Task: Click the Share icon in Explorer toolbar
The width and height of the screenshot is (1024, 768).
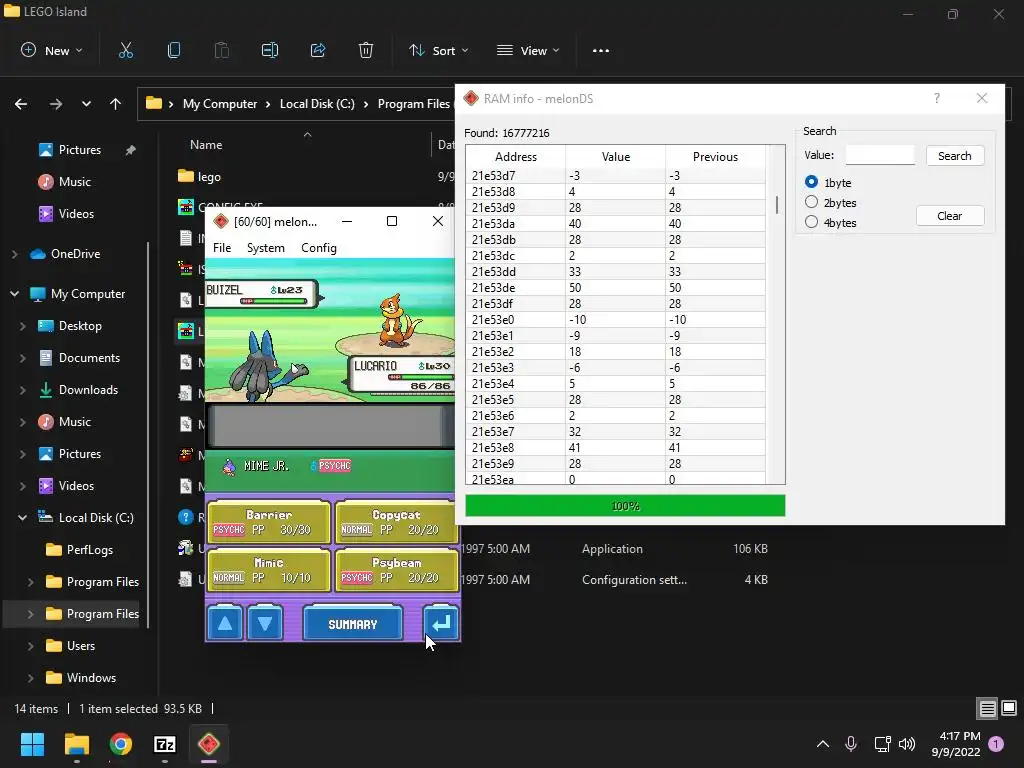Action: tap(318, 50)
